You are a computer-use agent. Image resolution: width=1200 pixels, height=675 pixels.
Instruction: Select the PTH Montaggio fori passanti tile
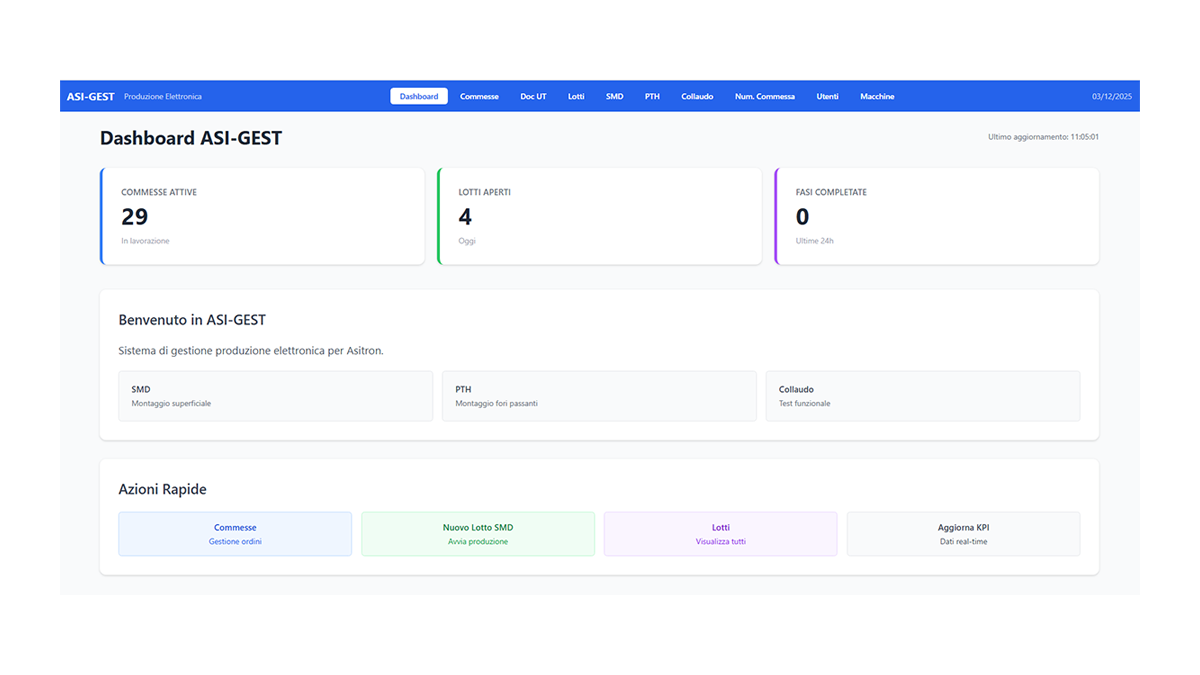pos(599,396)
